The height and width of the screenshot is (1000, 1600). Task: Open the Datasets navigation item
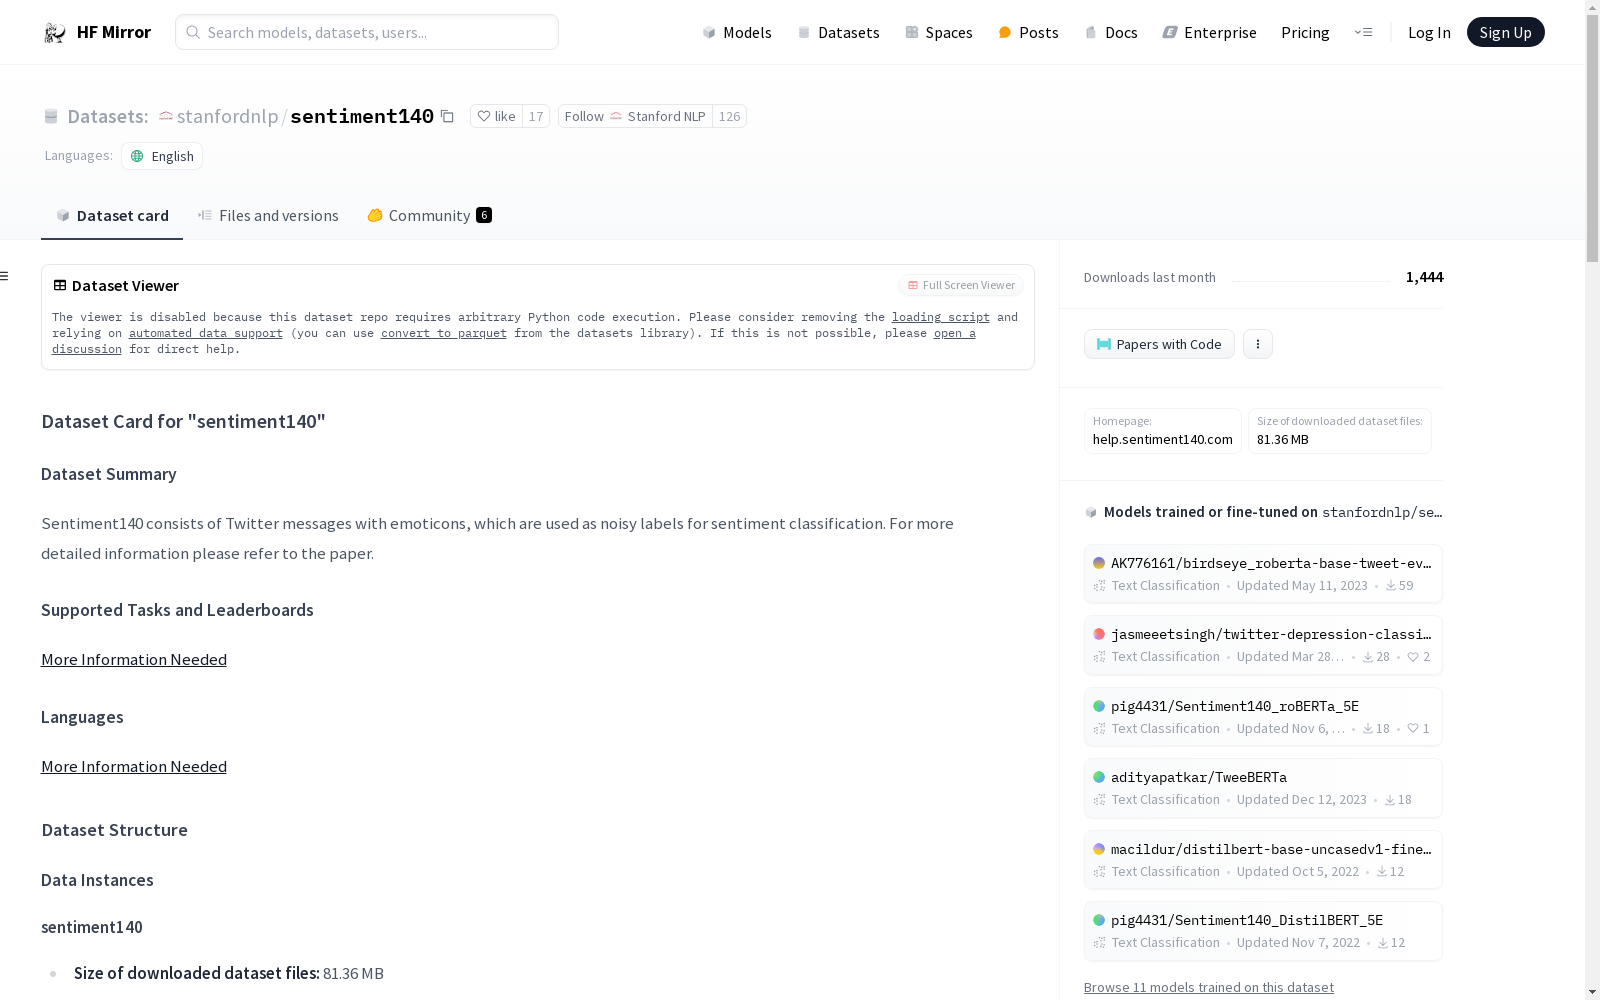(x=838, y=33)
